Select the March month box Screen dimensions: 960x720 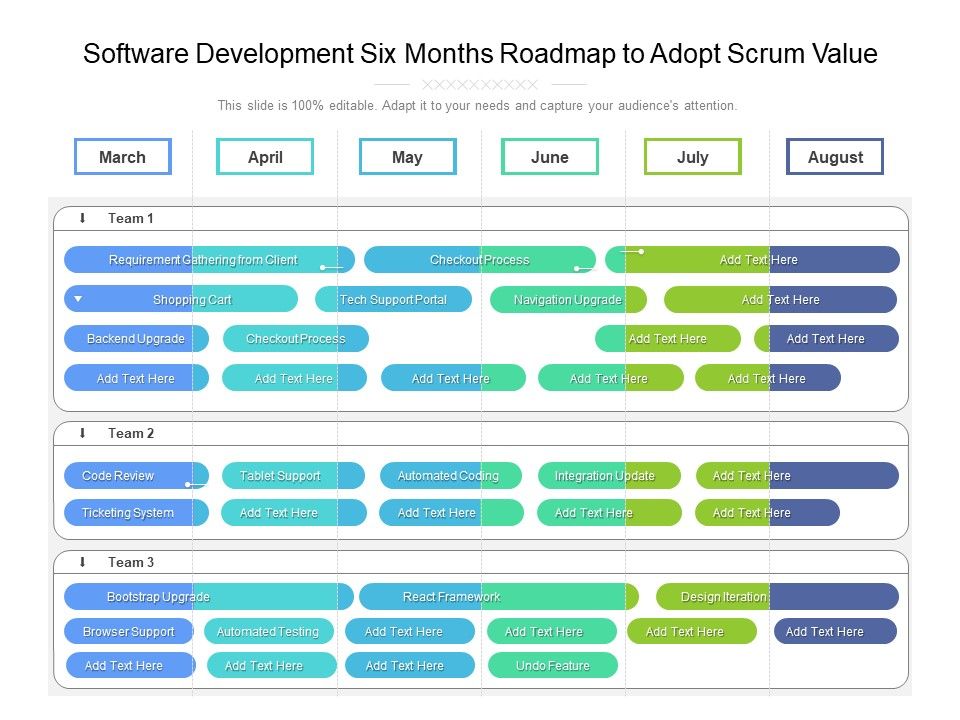122,157
